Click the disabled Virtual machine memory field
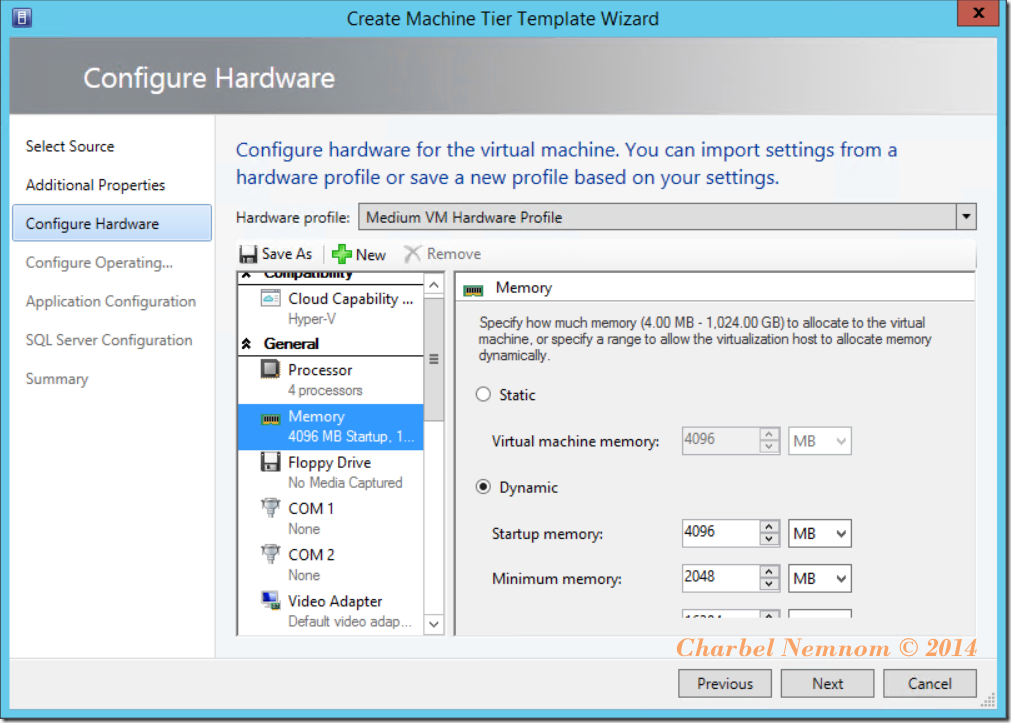This screenshot has height=723, width=1011. point(721,441)
